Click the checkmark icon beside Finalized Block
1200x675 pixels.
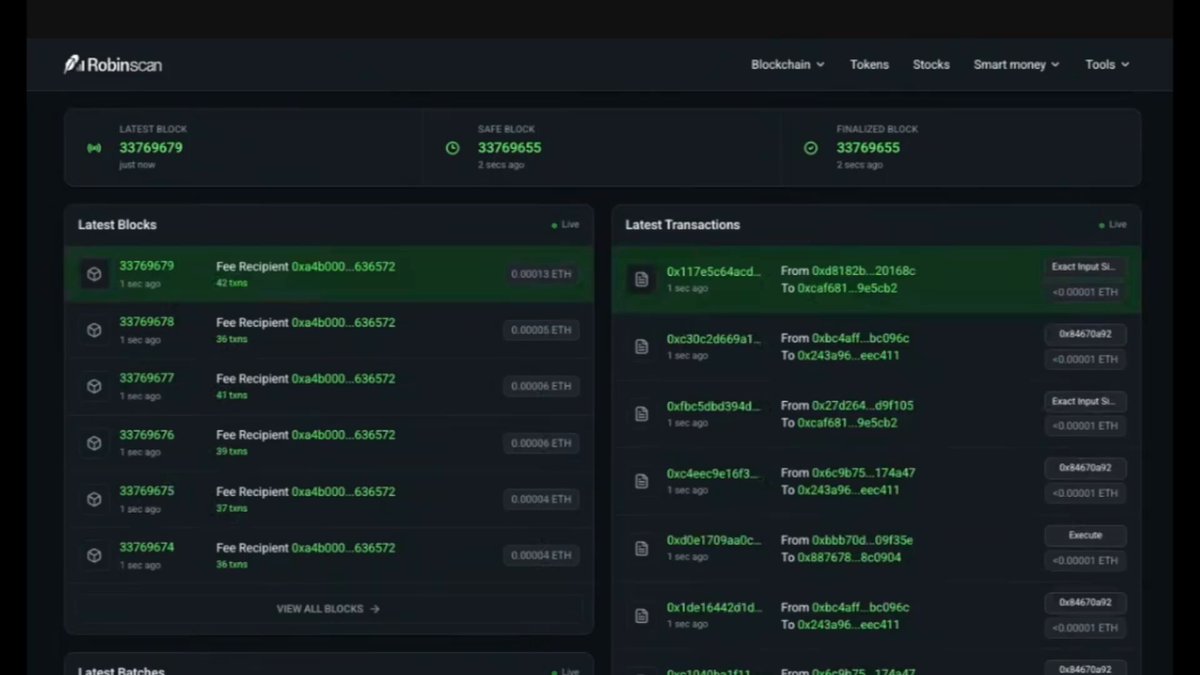point(811,148)
